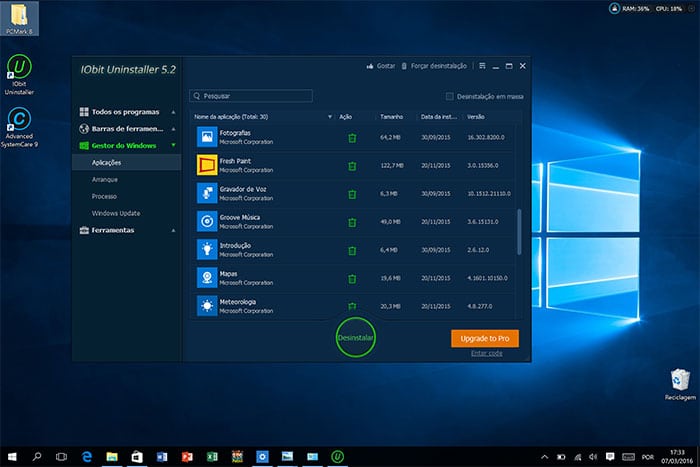
Task: Open the Windows Start menu
Action: tap(12, 456)
